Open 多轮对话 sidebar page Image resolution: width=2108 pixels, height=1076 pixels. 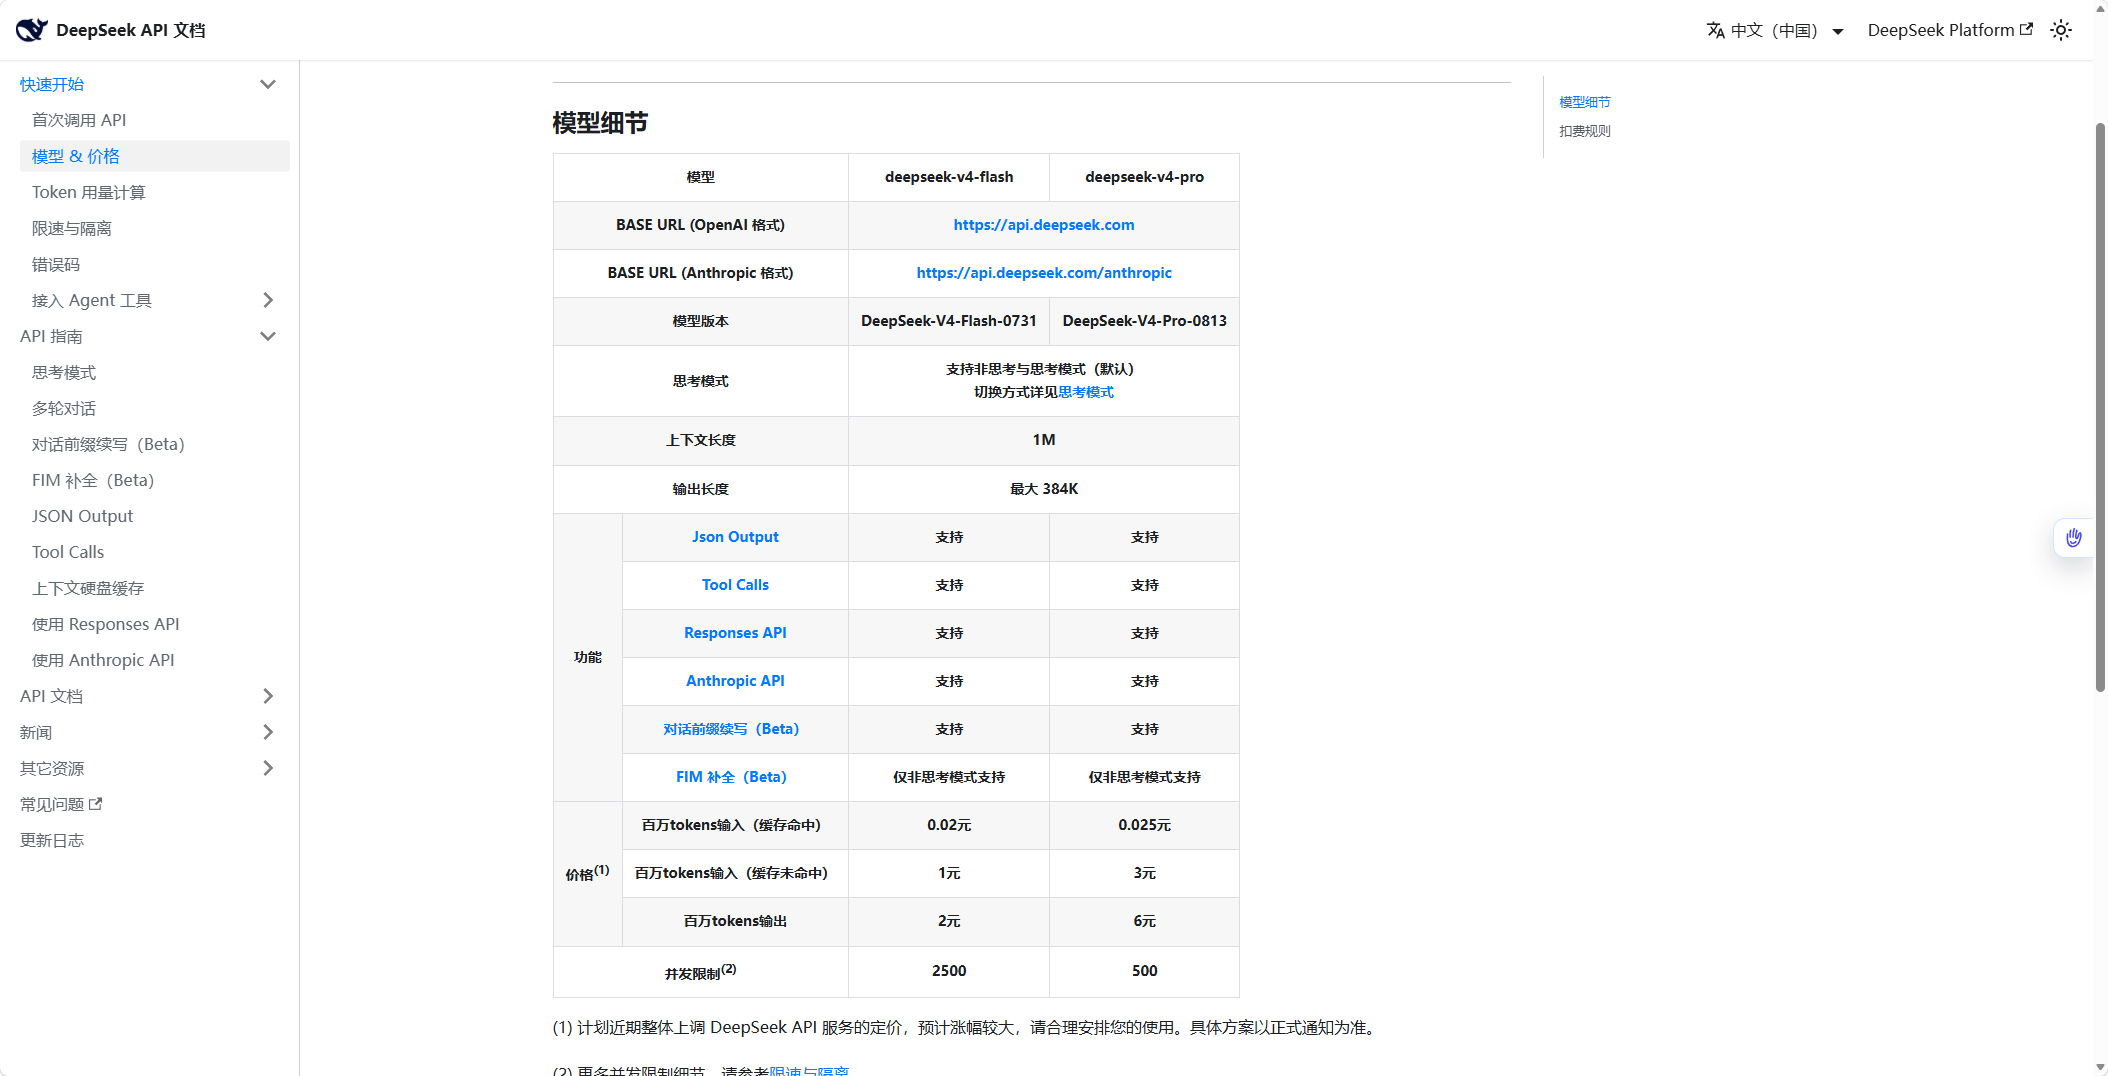(155, 408)
